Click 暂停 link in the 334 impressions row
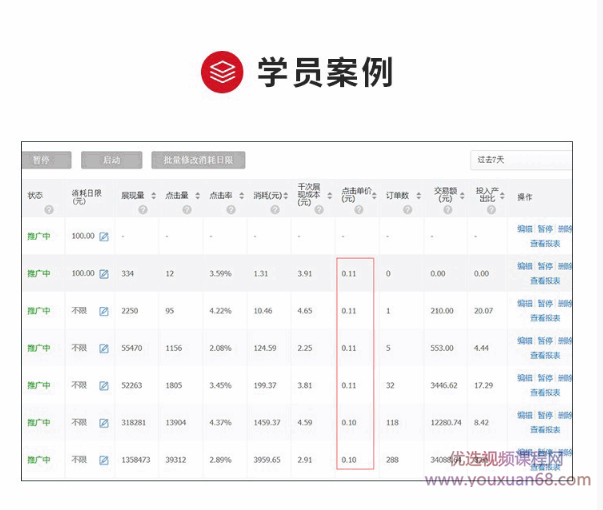 click(545, 266)
